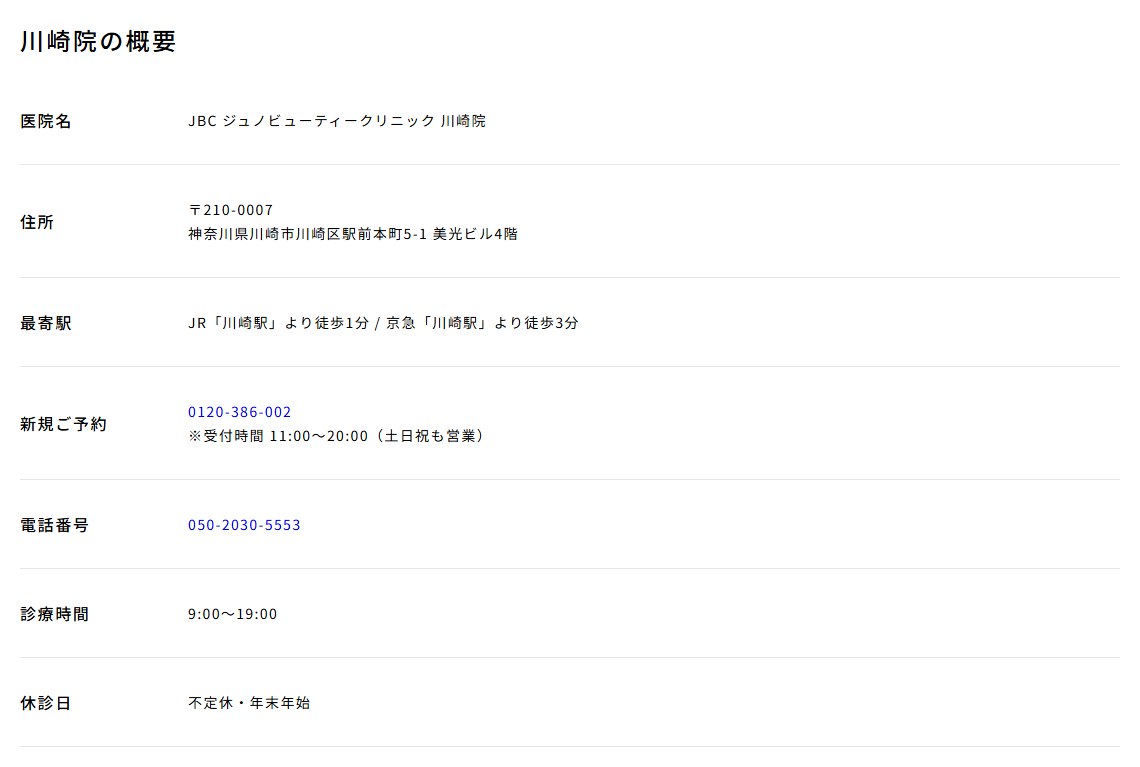Select postal code 〒210-0007

tap(230, 210)
